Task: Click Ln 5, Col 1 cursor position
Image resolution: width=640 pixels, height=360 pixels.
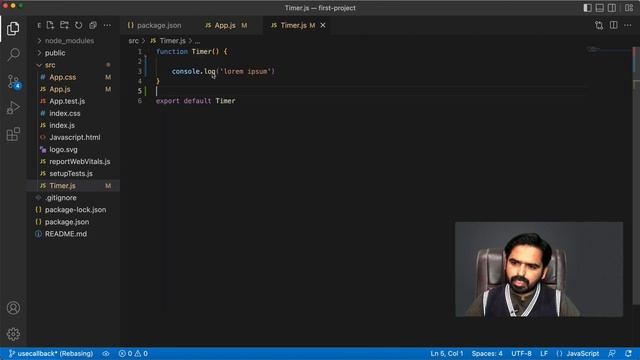Action: 447,353
